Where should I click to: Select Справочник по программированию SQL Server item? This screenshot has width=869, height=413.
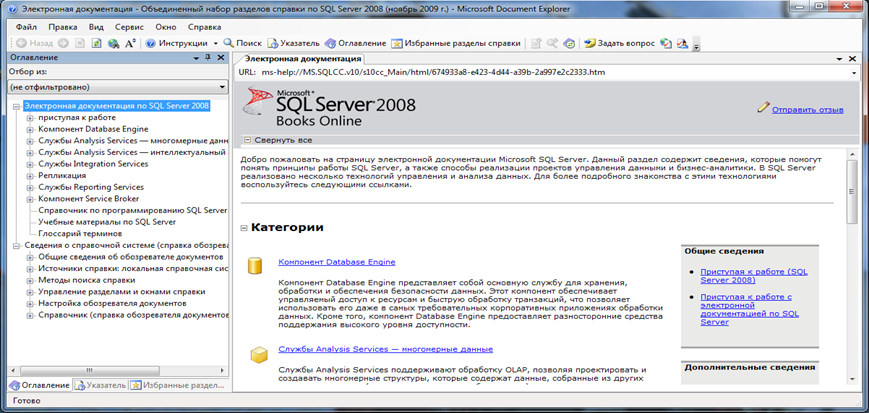tap(132, 210)
